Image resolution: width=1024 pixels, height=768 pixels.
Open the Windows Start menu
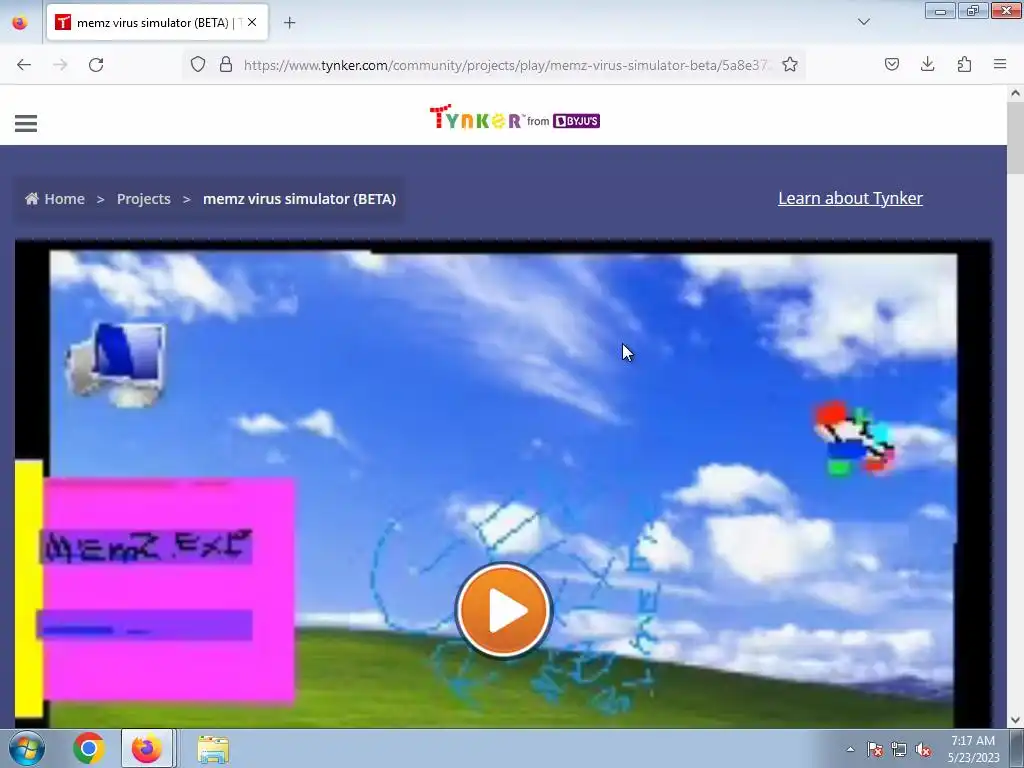(26, 748)
